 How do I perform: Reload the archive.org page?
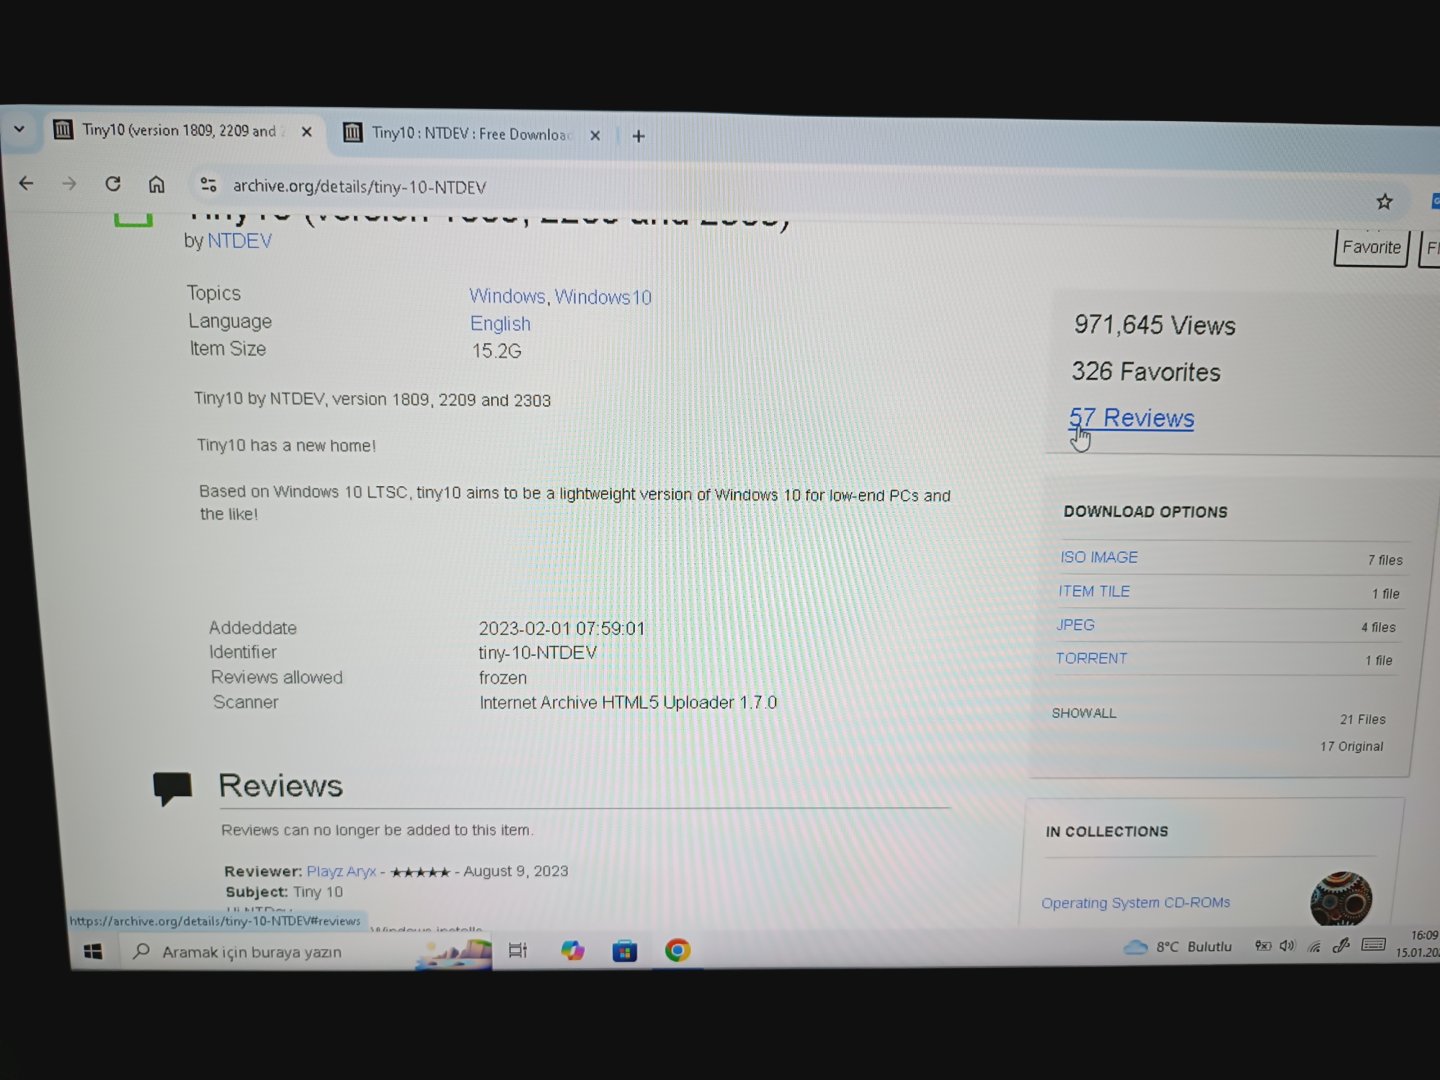(x=113, y=184)
